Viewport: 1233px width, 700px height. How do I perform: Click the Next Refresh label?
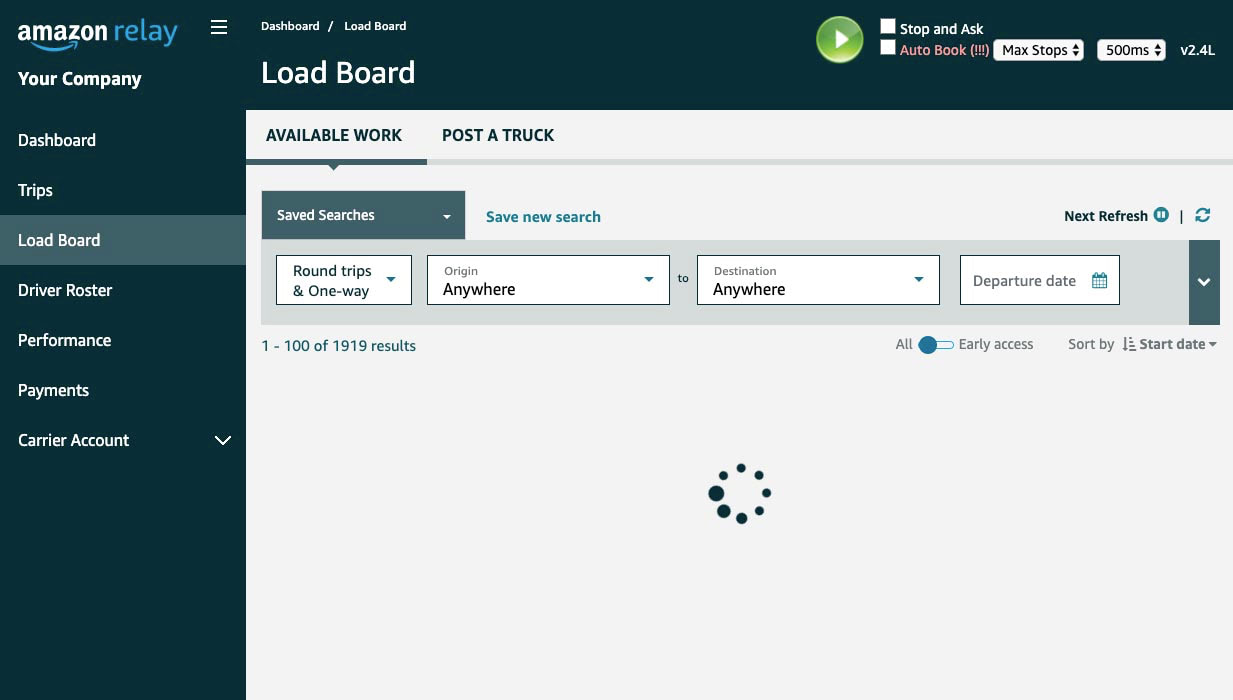(1106, 216)
